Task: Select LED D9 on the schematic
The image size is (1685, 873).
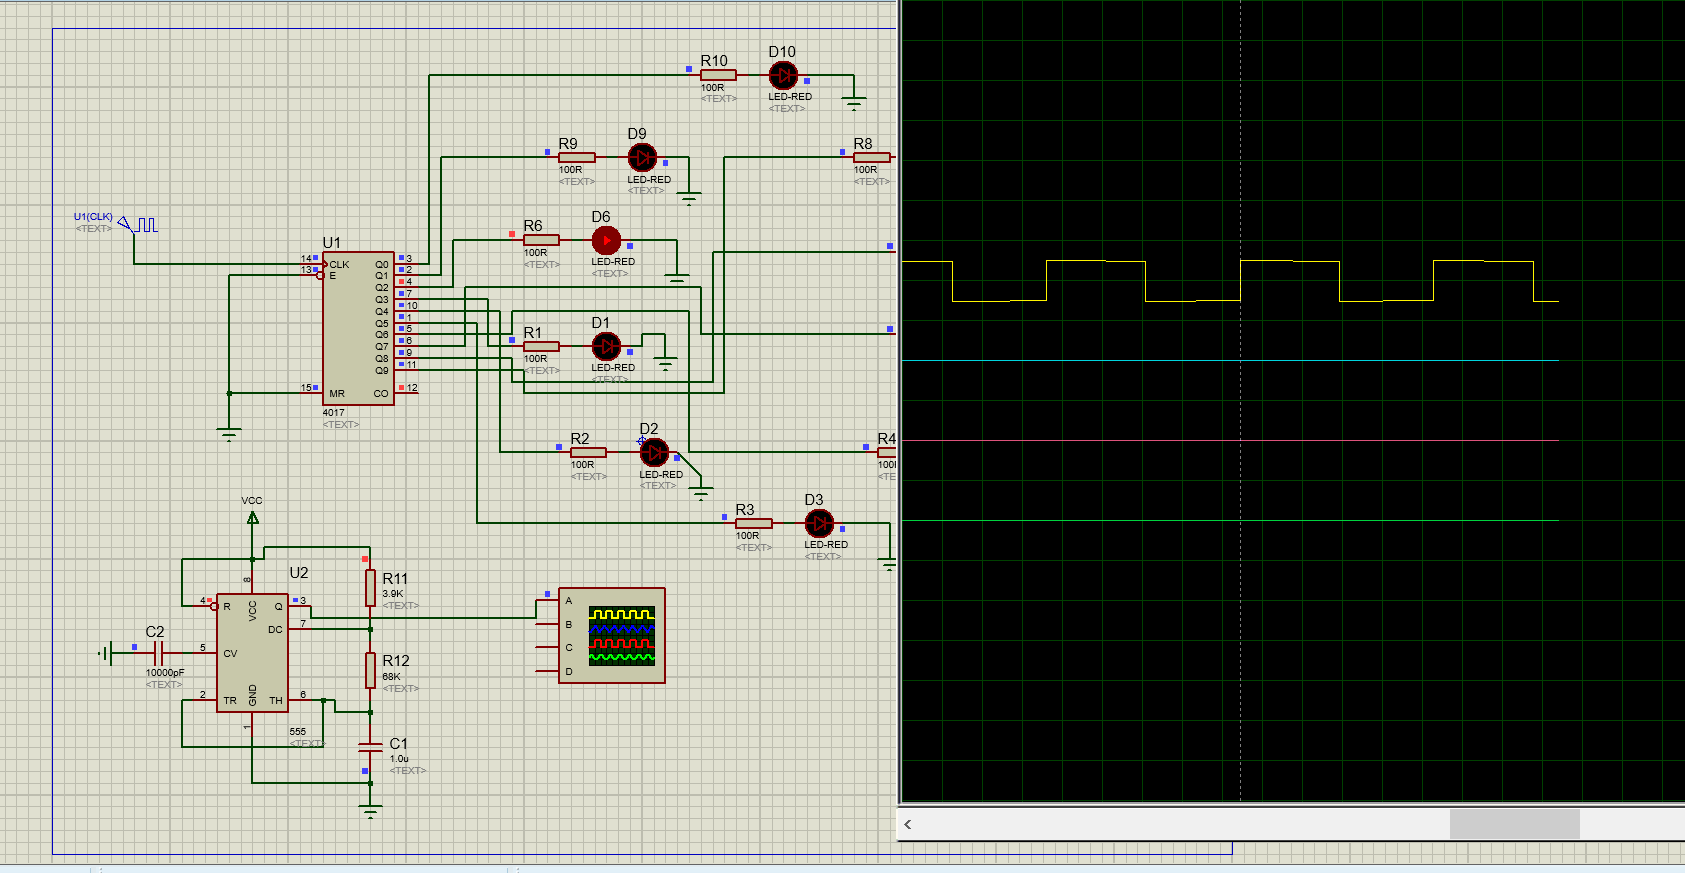Action: click(642, 158)
